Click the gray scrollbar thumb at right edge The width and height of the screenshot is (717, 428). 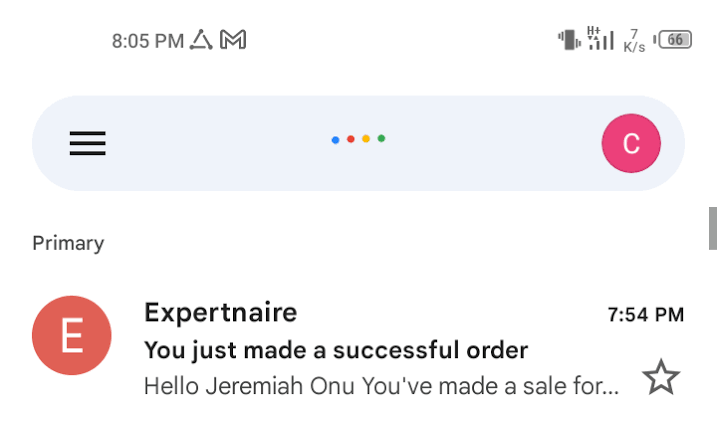713,228
